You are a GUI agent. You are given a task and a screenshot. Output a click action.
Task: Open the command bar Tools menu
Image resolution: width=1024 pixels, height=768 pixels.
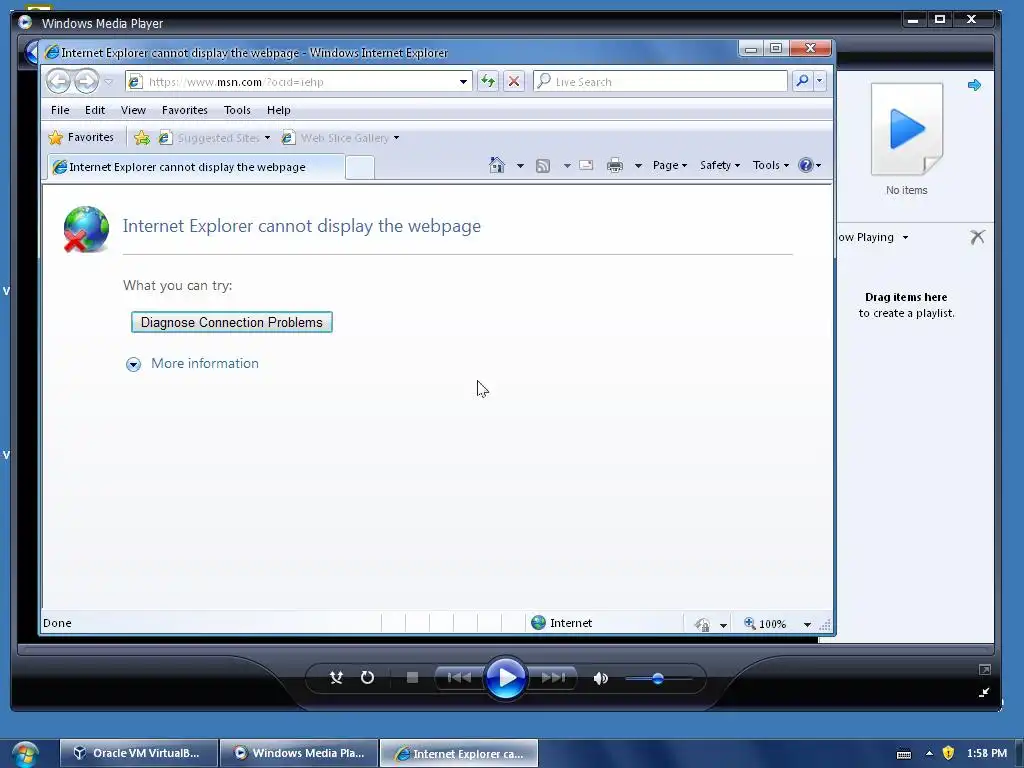tap(771, 165)
